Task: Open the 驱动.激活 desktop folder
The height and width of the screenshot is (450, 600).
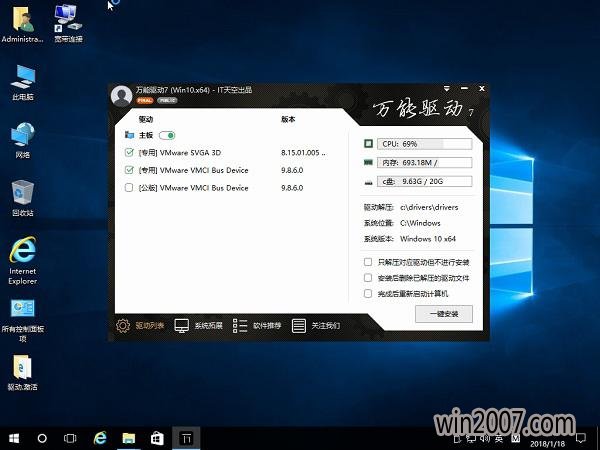Action: click(23, 373)
